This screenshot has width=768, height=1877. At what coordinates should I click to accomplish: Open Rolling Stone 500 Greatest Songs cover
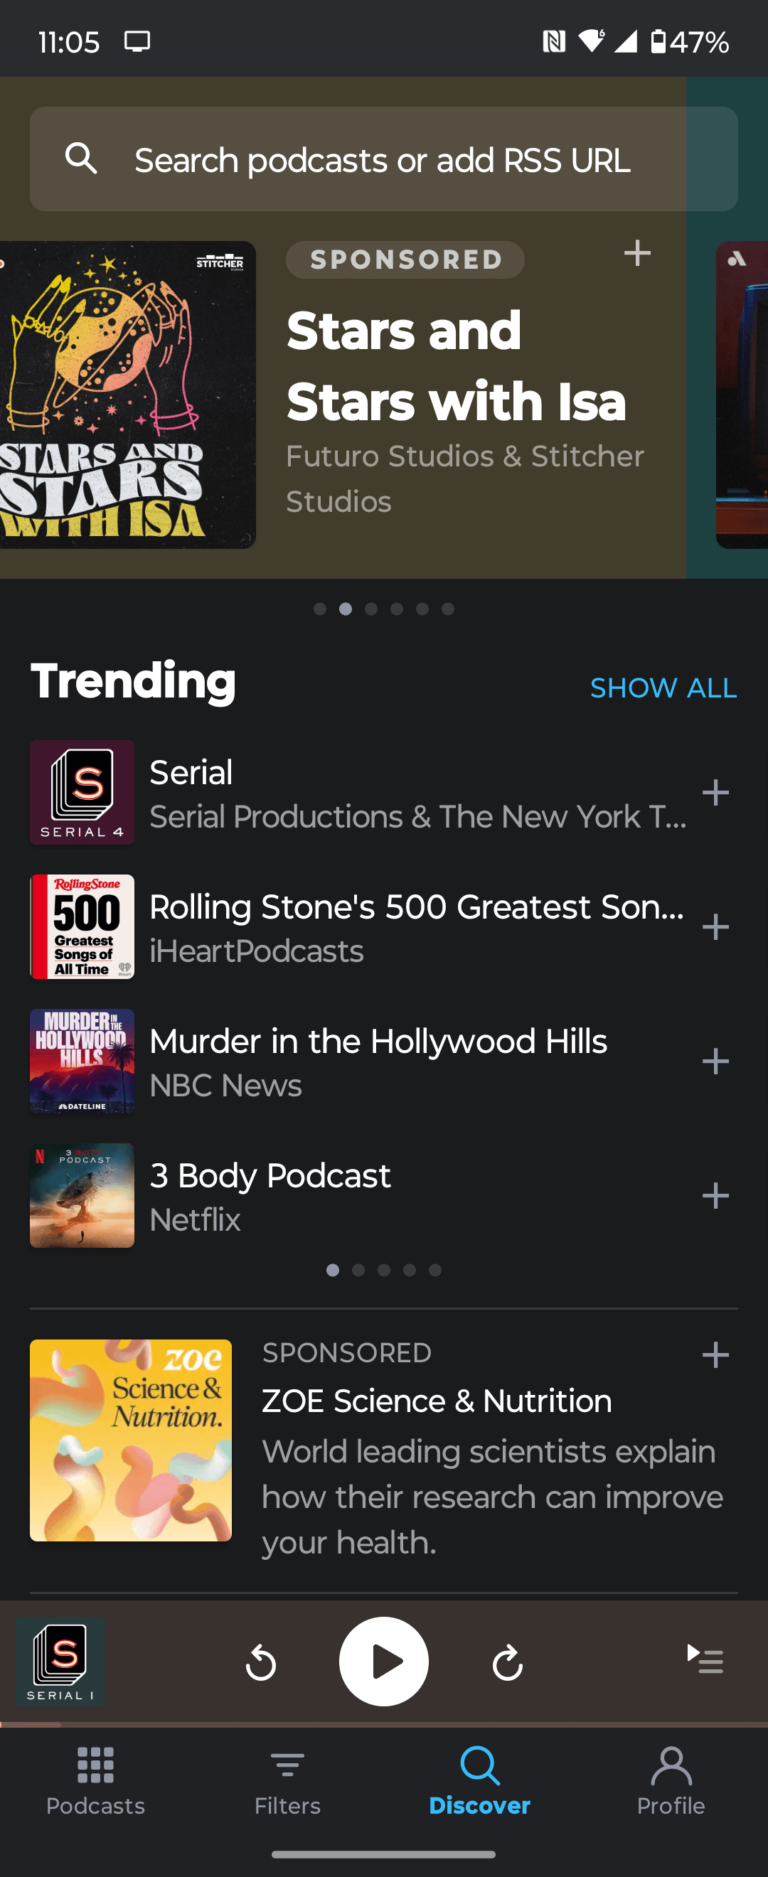(x=82, y=927)
